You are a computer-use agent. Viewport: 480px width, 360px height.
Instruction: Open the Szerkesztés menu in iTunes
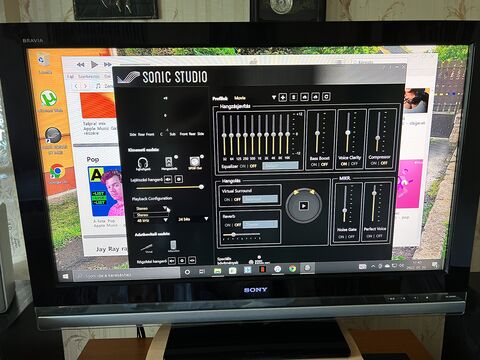(x=89, y=76)
